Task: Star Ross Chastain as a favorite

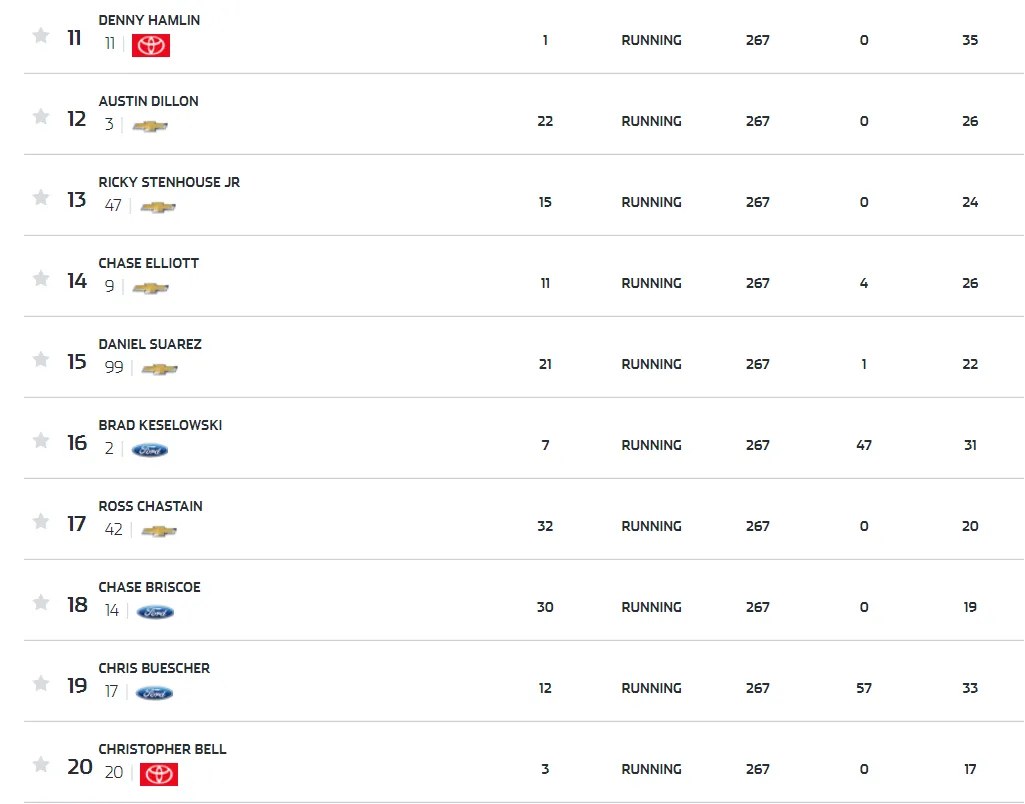Action: 41,522
